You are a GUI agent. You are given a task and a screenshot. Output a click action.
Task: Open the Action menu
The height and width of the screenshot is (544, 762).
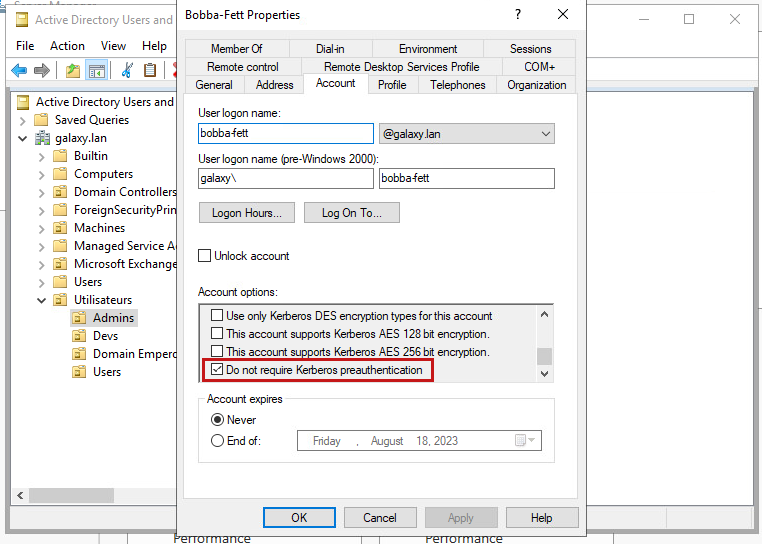click(67, 46)
